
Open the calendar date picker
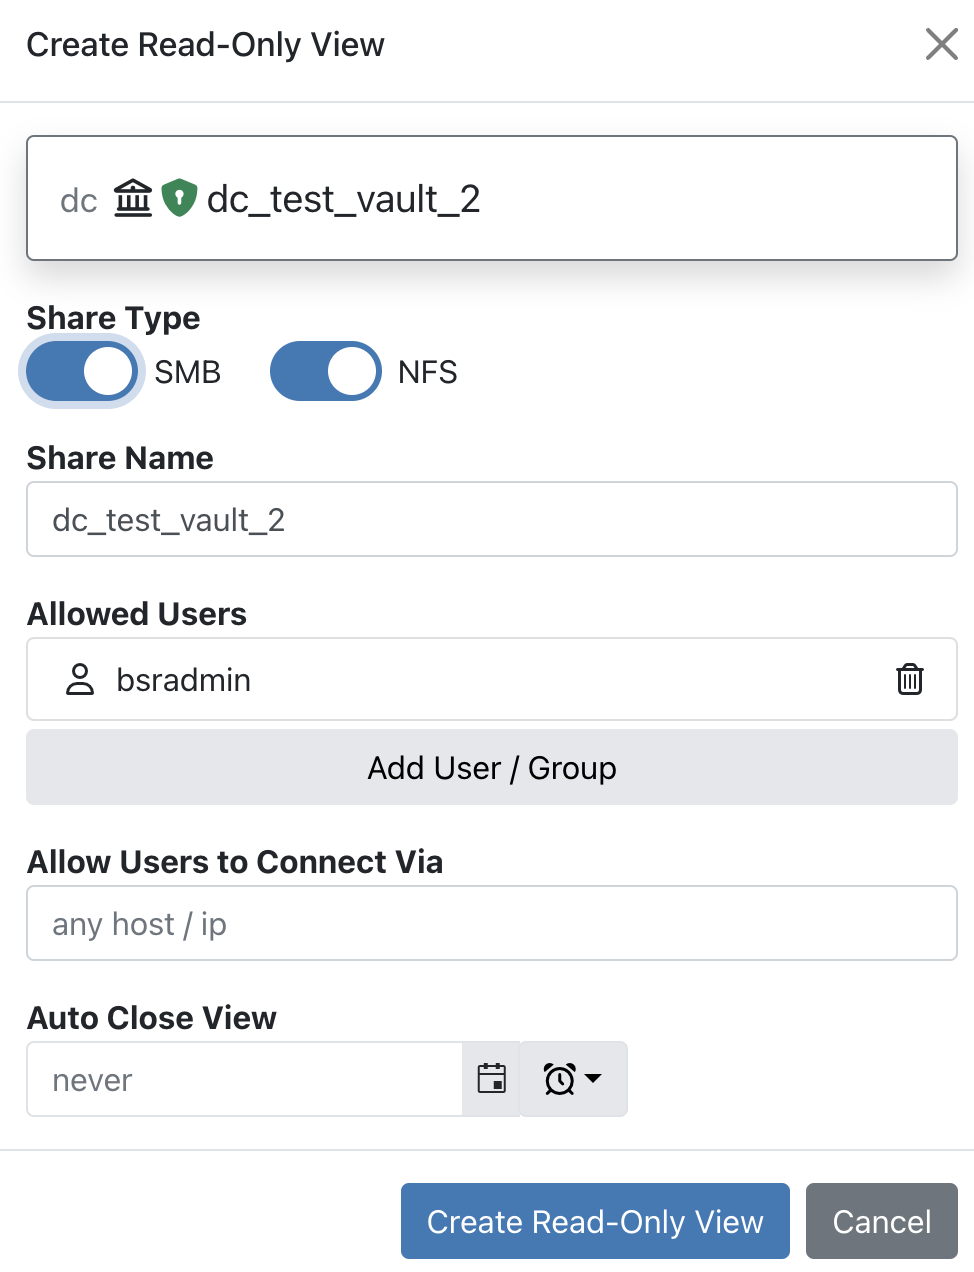(491, 1079)
